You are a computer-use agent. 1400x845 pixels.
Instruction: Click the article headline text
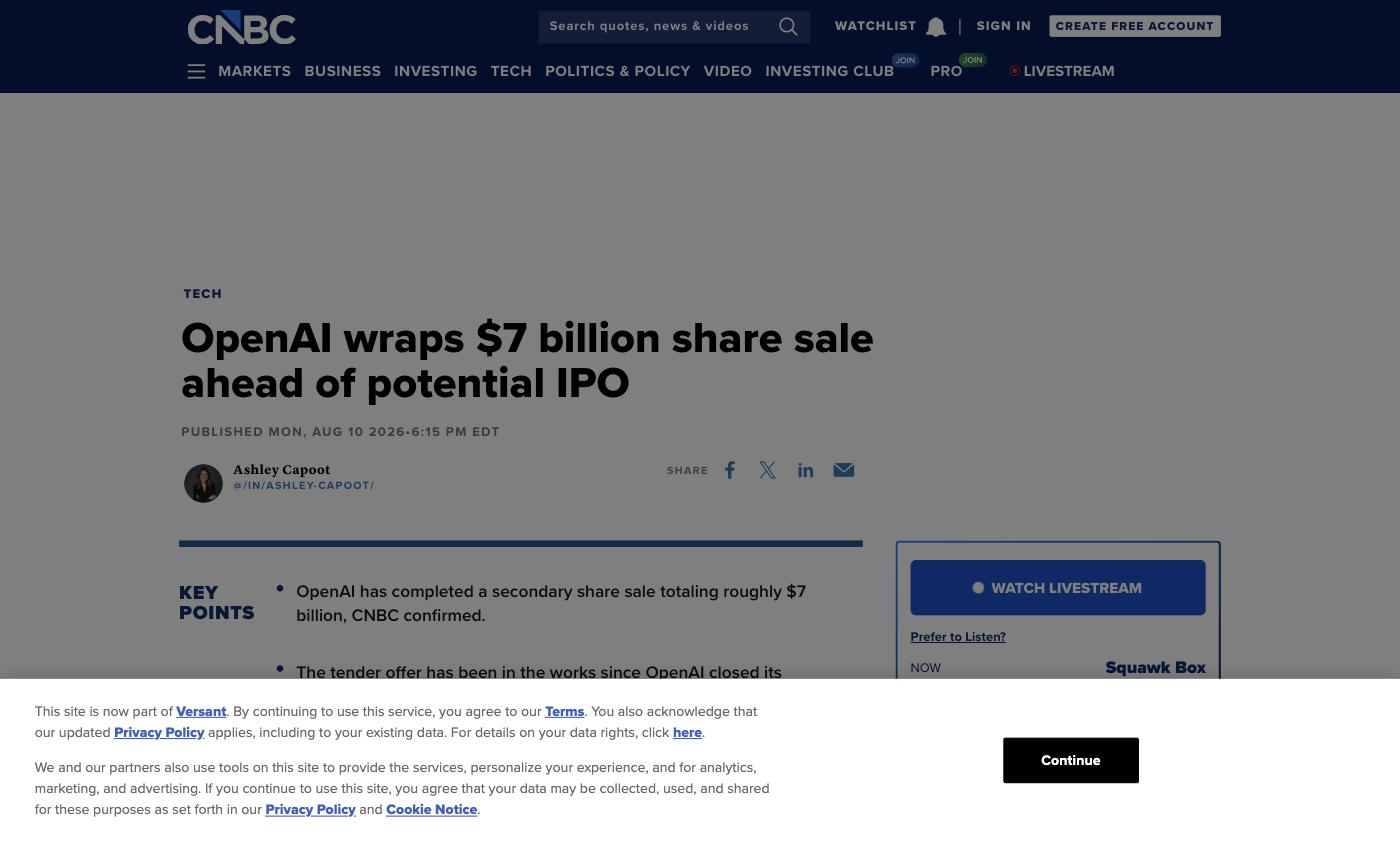coord(527,361)
